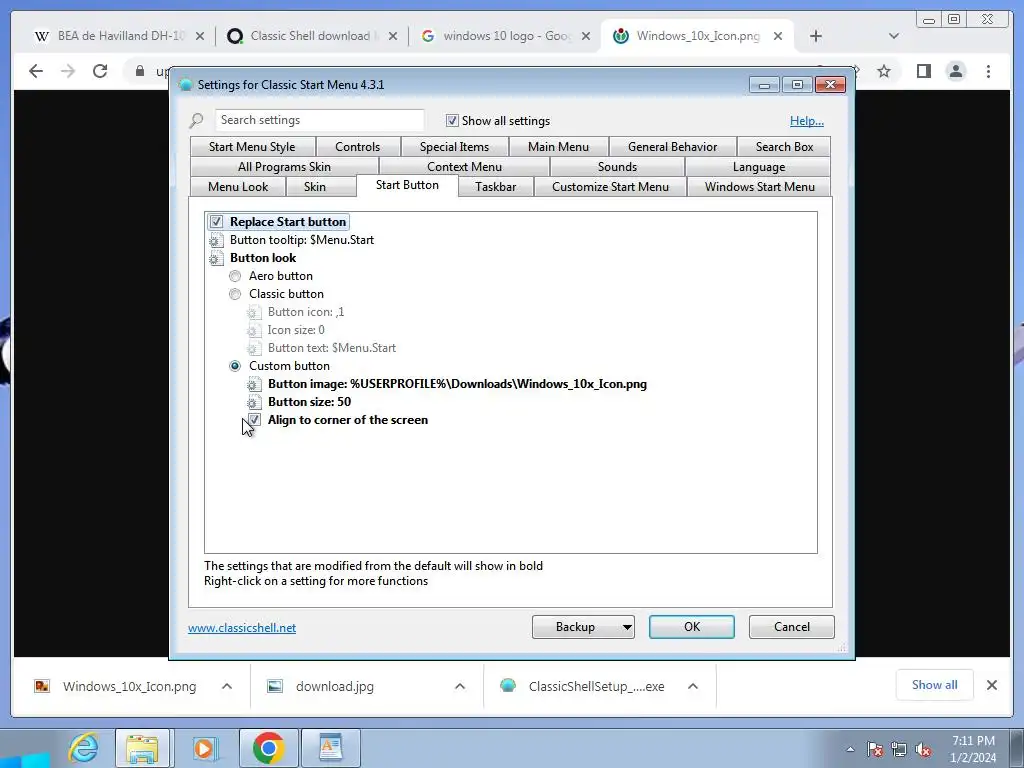This screenshot has height=768, width=1024.
Task: Switch to the Controls tab
Action: [357, 147]
